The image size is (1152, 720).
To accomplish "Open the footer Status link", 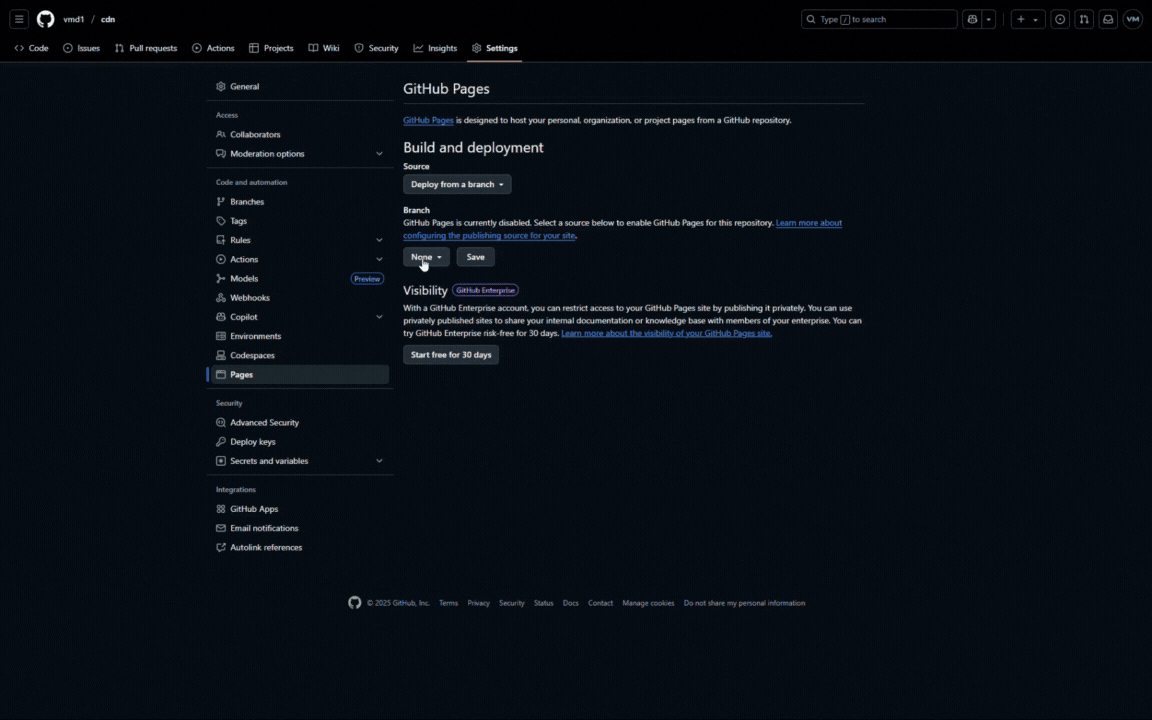I will [x=544, y=603].
